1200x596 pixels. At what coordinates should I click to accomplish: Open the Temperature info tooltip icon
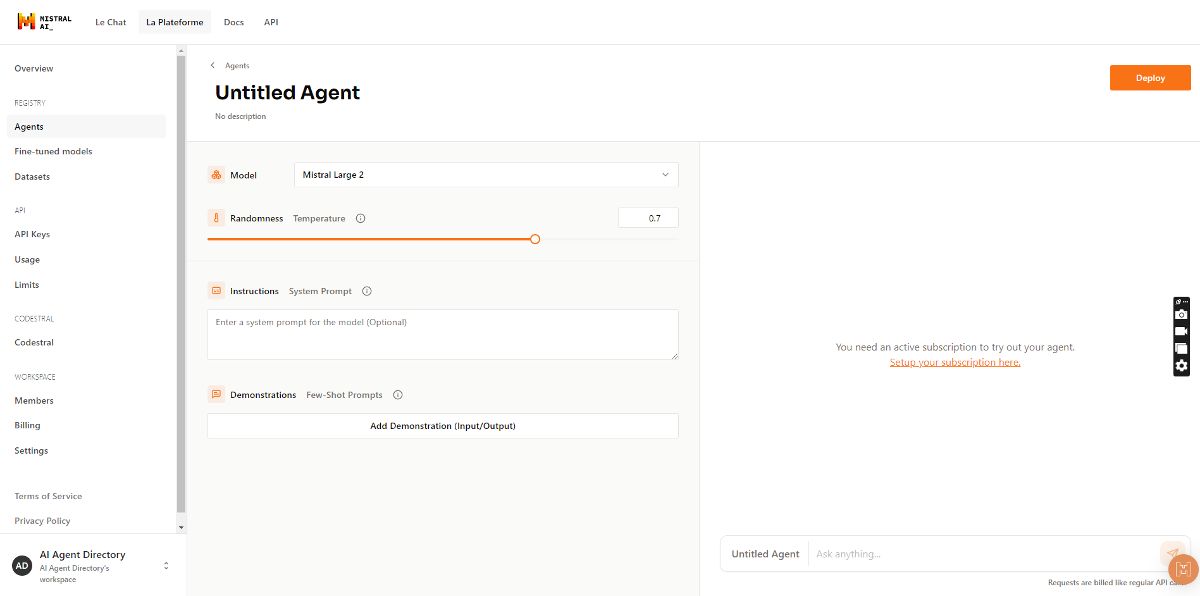[x=360, y=217]
